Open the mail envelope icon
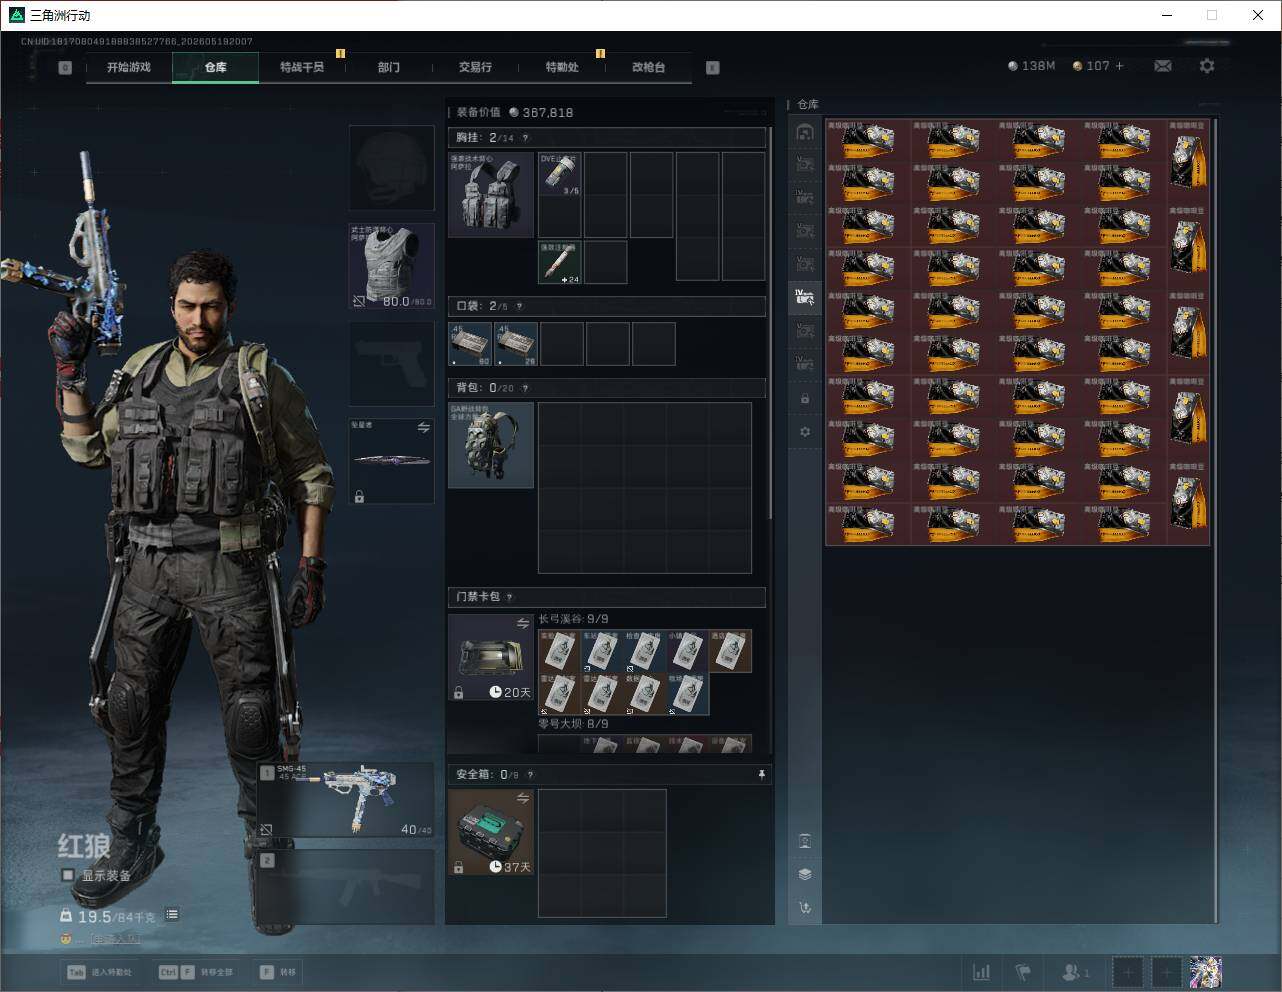Image resolution: width=1282 pixels, height=992 pixels. pyautogui.click(x=1163, y=66)
